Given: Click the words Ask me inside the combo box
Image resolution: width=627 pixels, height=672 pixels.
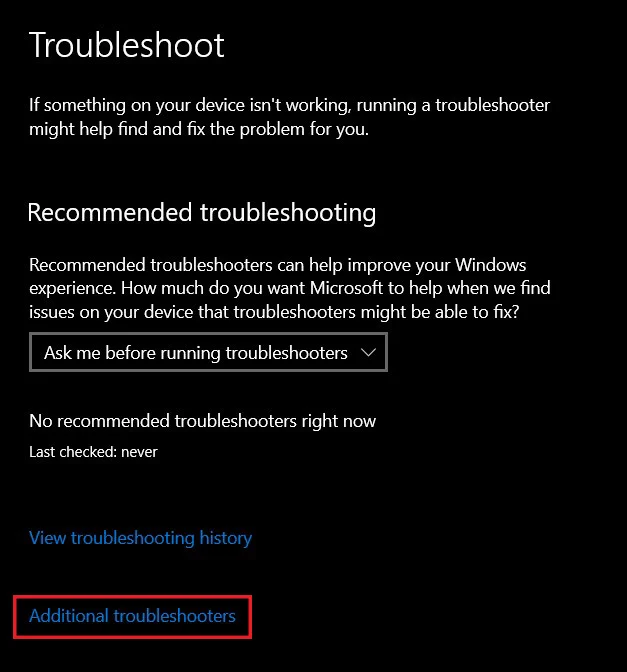Looking at the screenshot, I should (72, 353).
